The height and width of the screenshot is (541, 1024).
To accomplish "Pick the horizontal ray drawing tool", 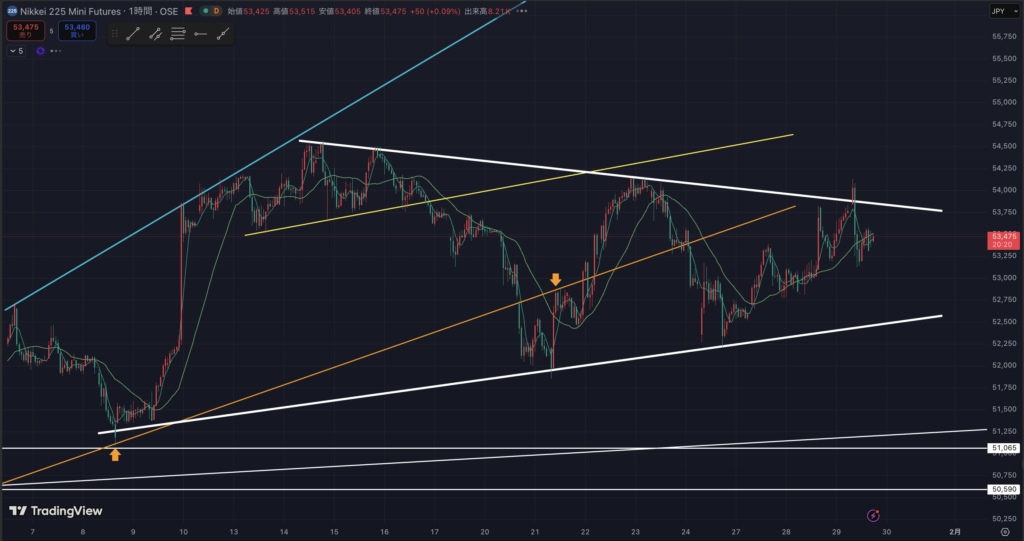I will (x=201, y=33).
